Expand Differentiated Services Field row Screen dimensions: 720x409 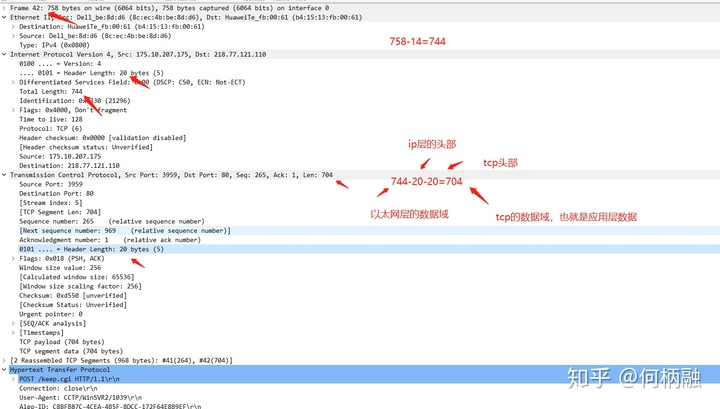pyautogui.click(x=13, y=82)
